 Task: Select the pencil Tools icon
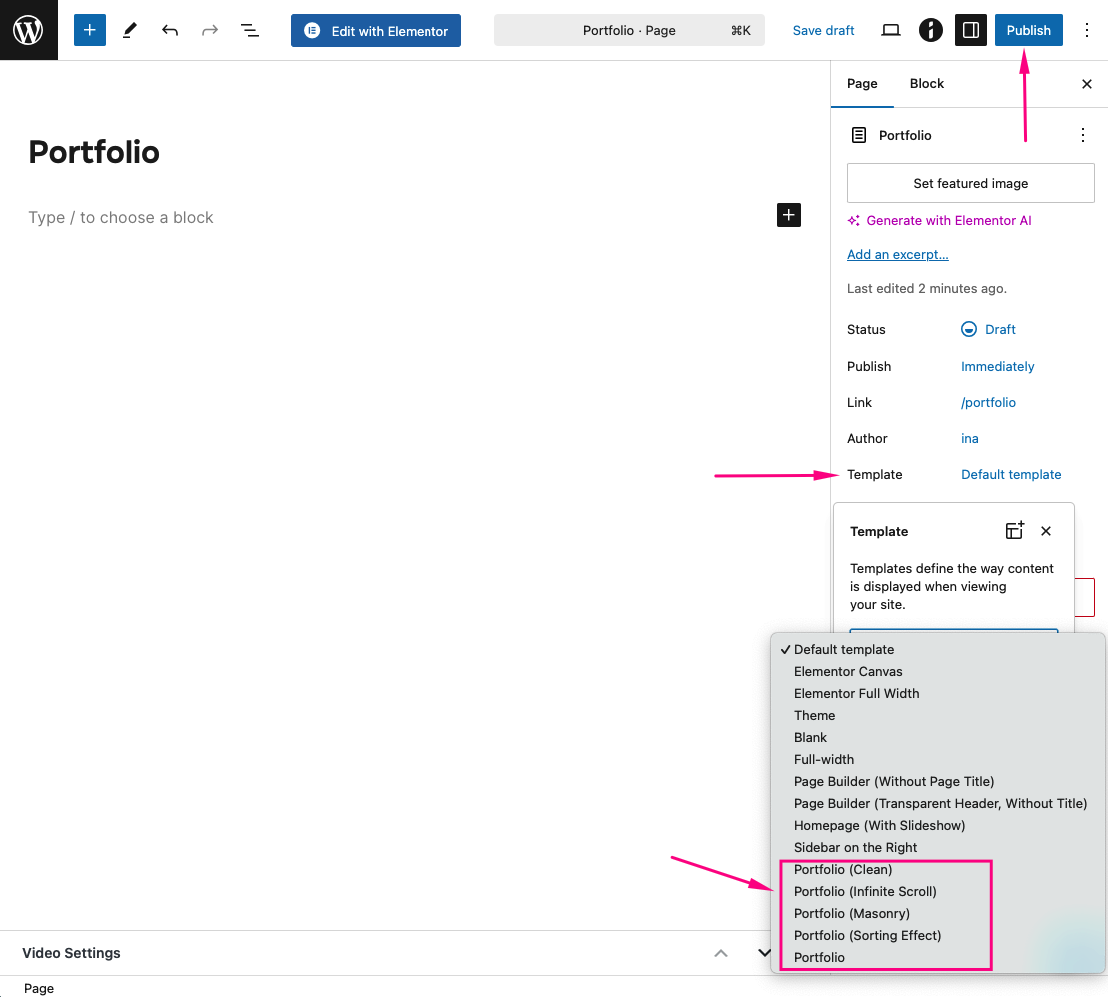point(130,30)
